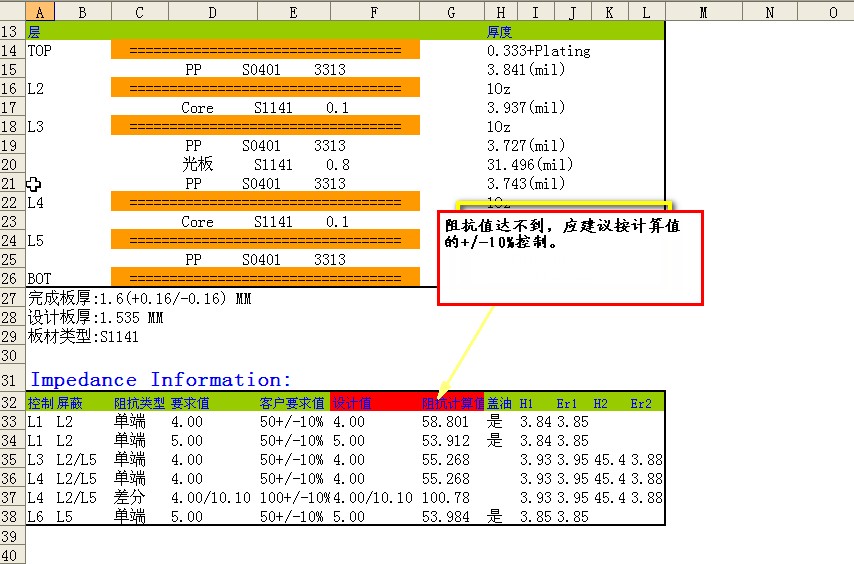Click the 3.841(mil) thickness value
Viewport: 854px width, 564px height.
click(526, 70)
